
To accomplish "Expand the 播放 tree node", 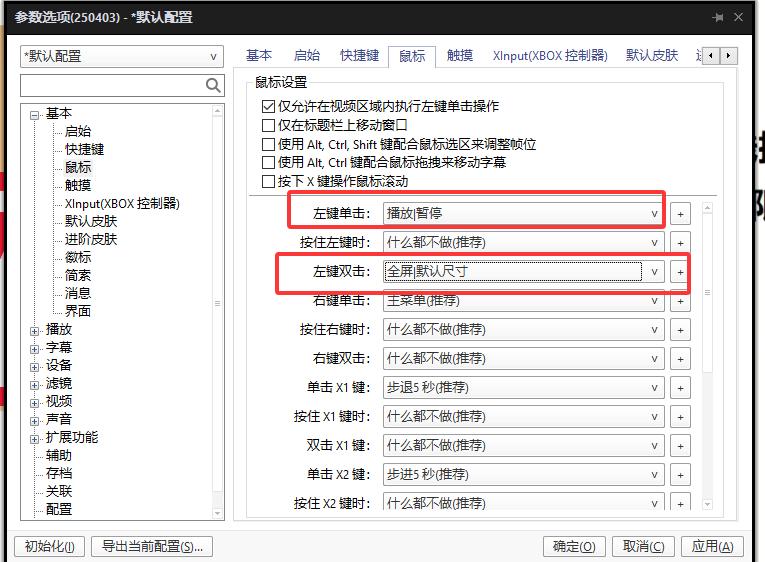I will 35,330.
